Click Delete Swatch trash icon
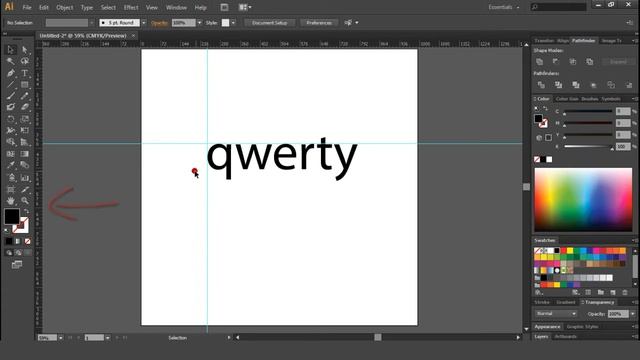This screenshot has height=360, width=640. click(x=625, y=292)
